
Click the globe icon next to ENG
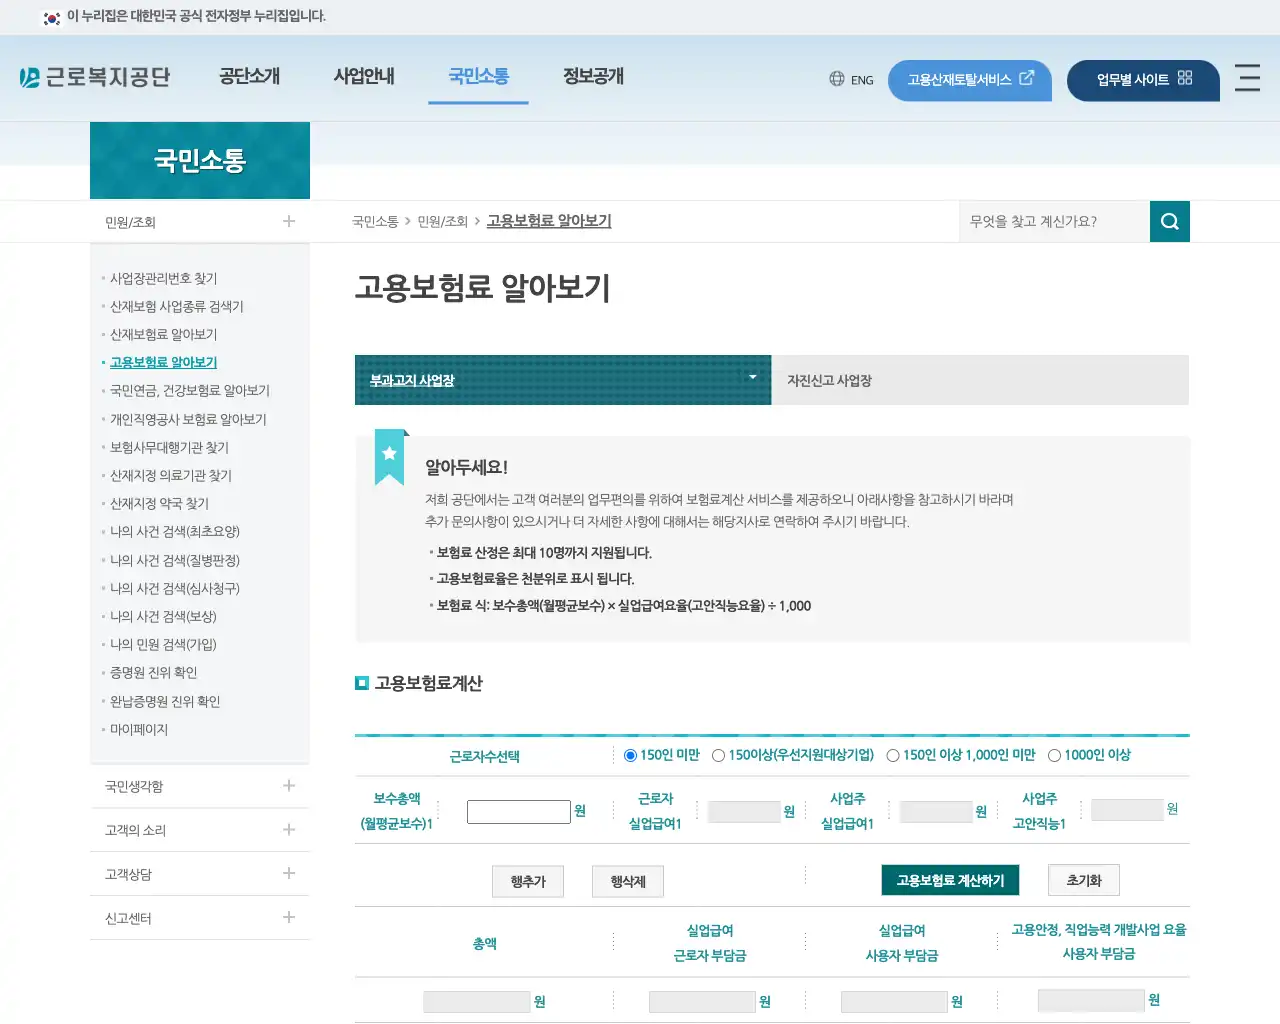pyautogui.click(x=836, y=79)
